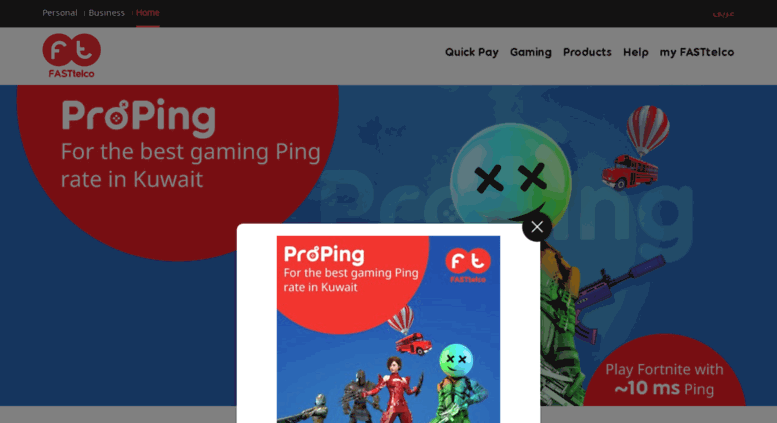Select the Home tab
The height and width of the screenshot is (423, 777).
coord(148,13)
